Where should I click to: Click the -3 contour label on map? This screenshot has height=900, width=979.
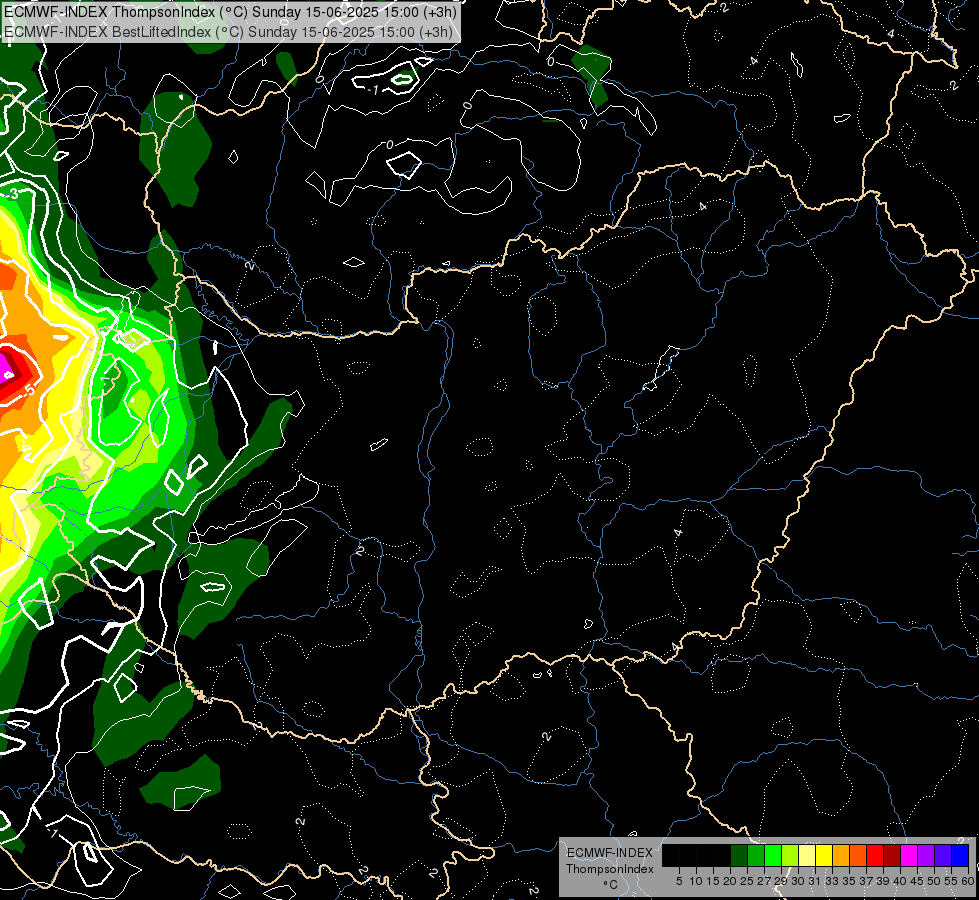13,194
